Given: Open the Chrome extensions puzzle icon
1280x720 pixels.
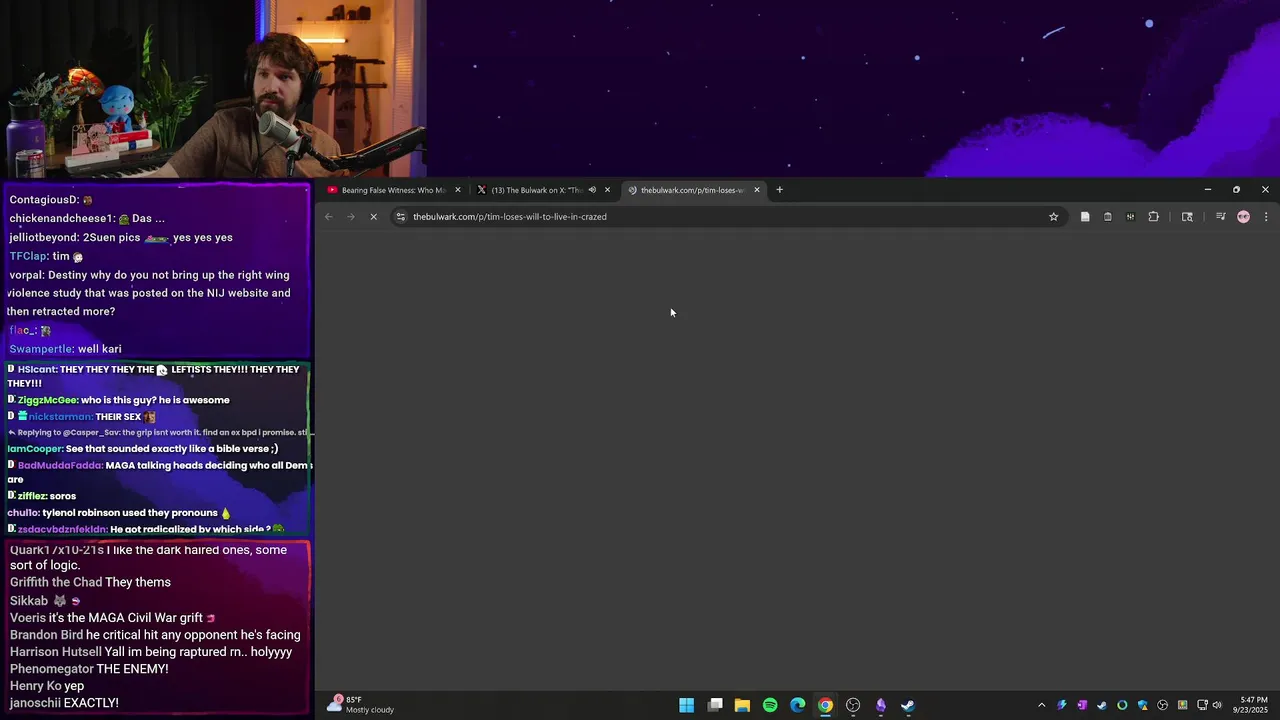Looking at the screenshot, I should 1153,217.
